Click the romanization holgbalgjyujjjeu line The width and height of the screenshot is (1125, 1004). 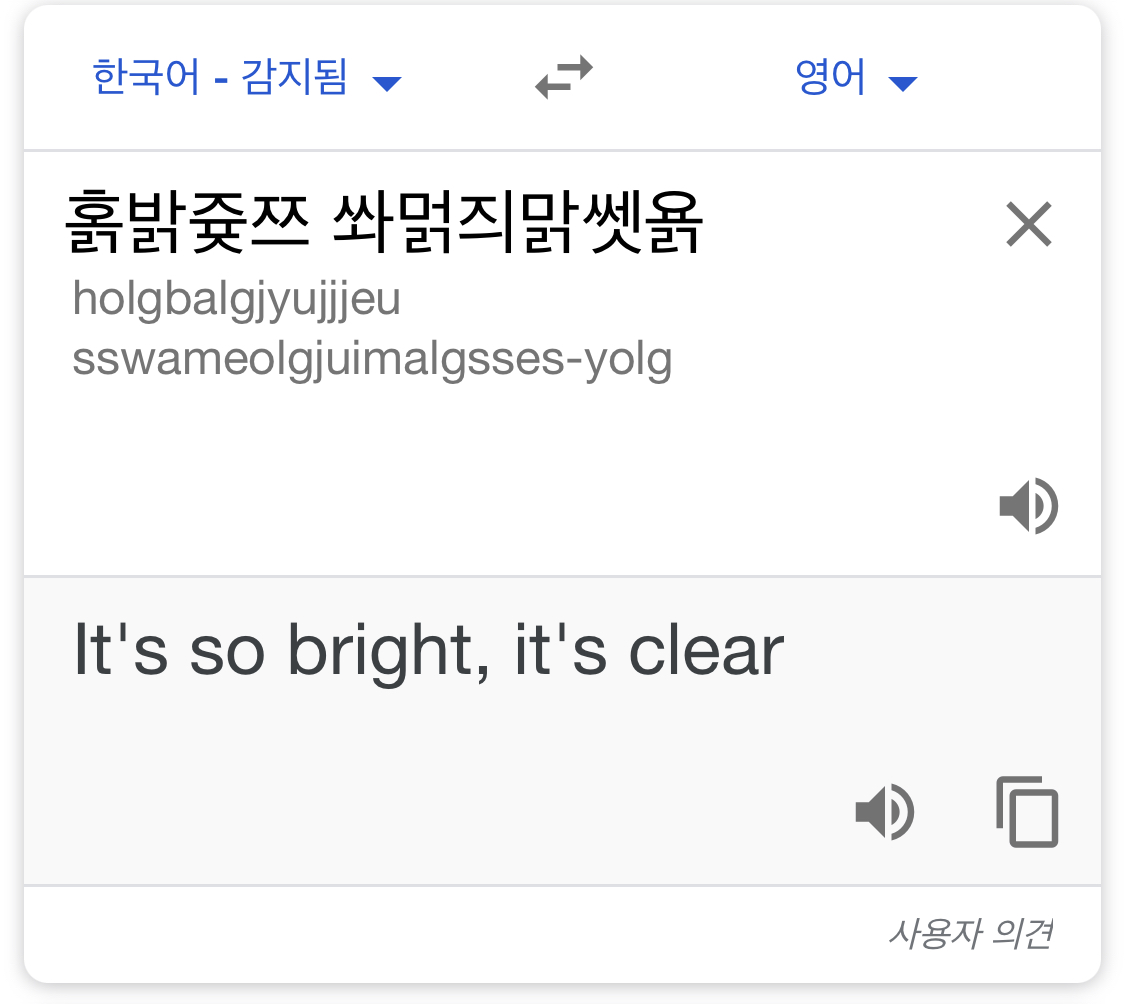tap(236, 299)
